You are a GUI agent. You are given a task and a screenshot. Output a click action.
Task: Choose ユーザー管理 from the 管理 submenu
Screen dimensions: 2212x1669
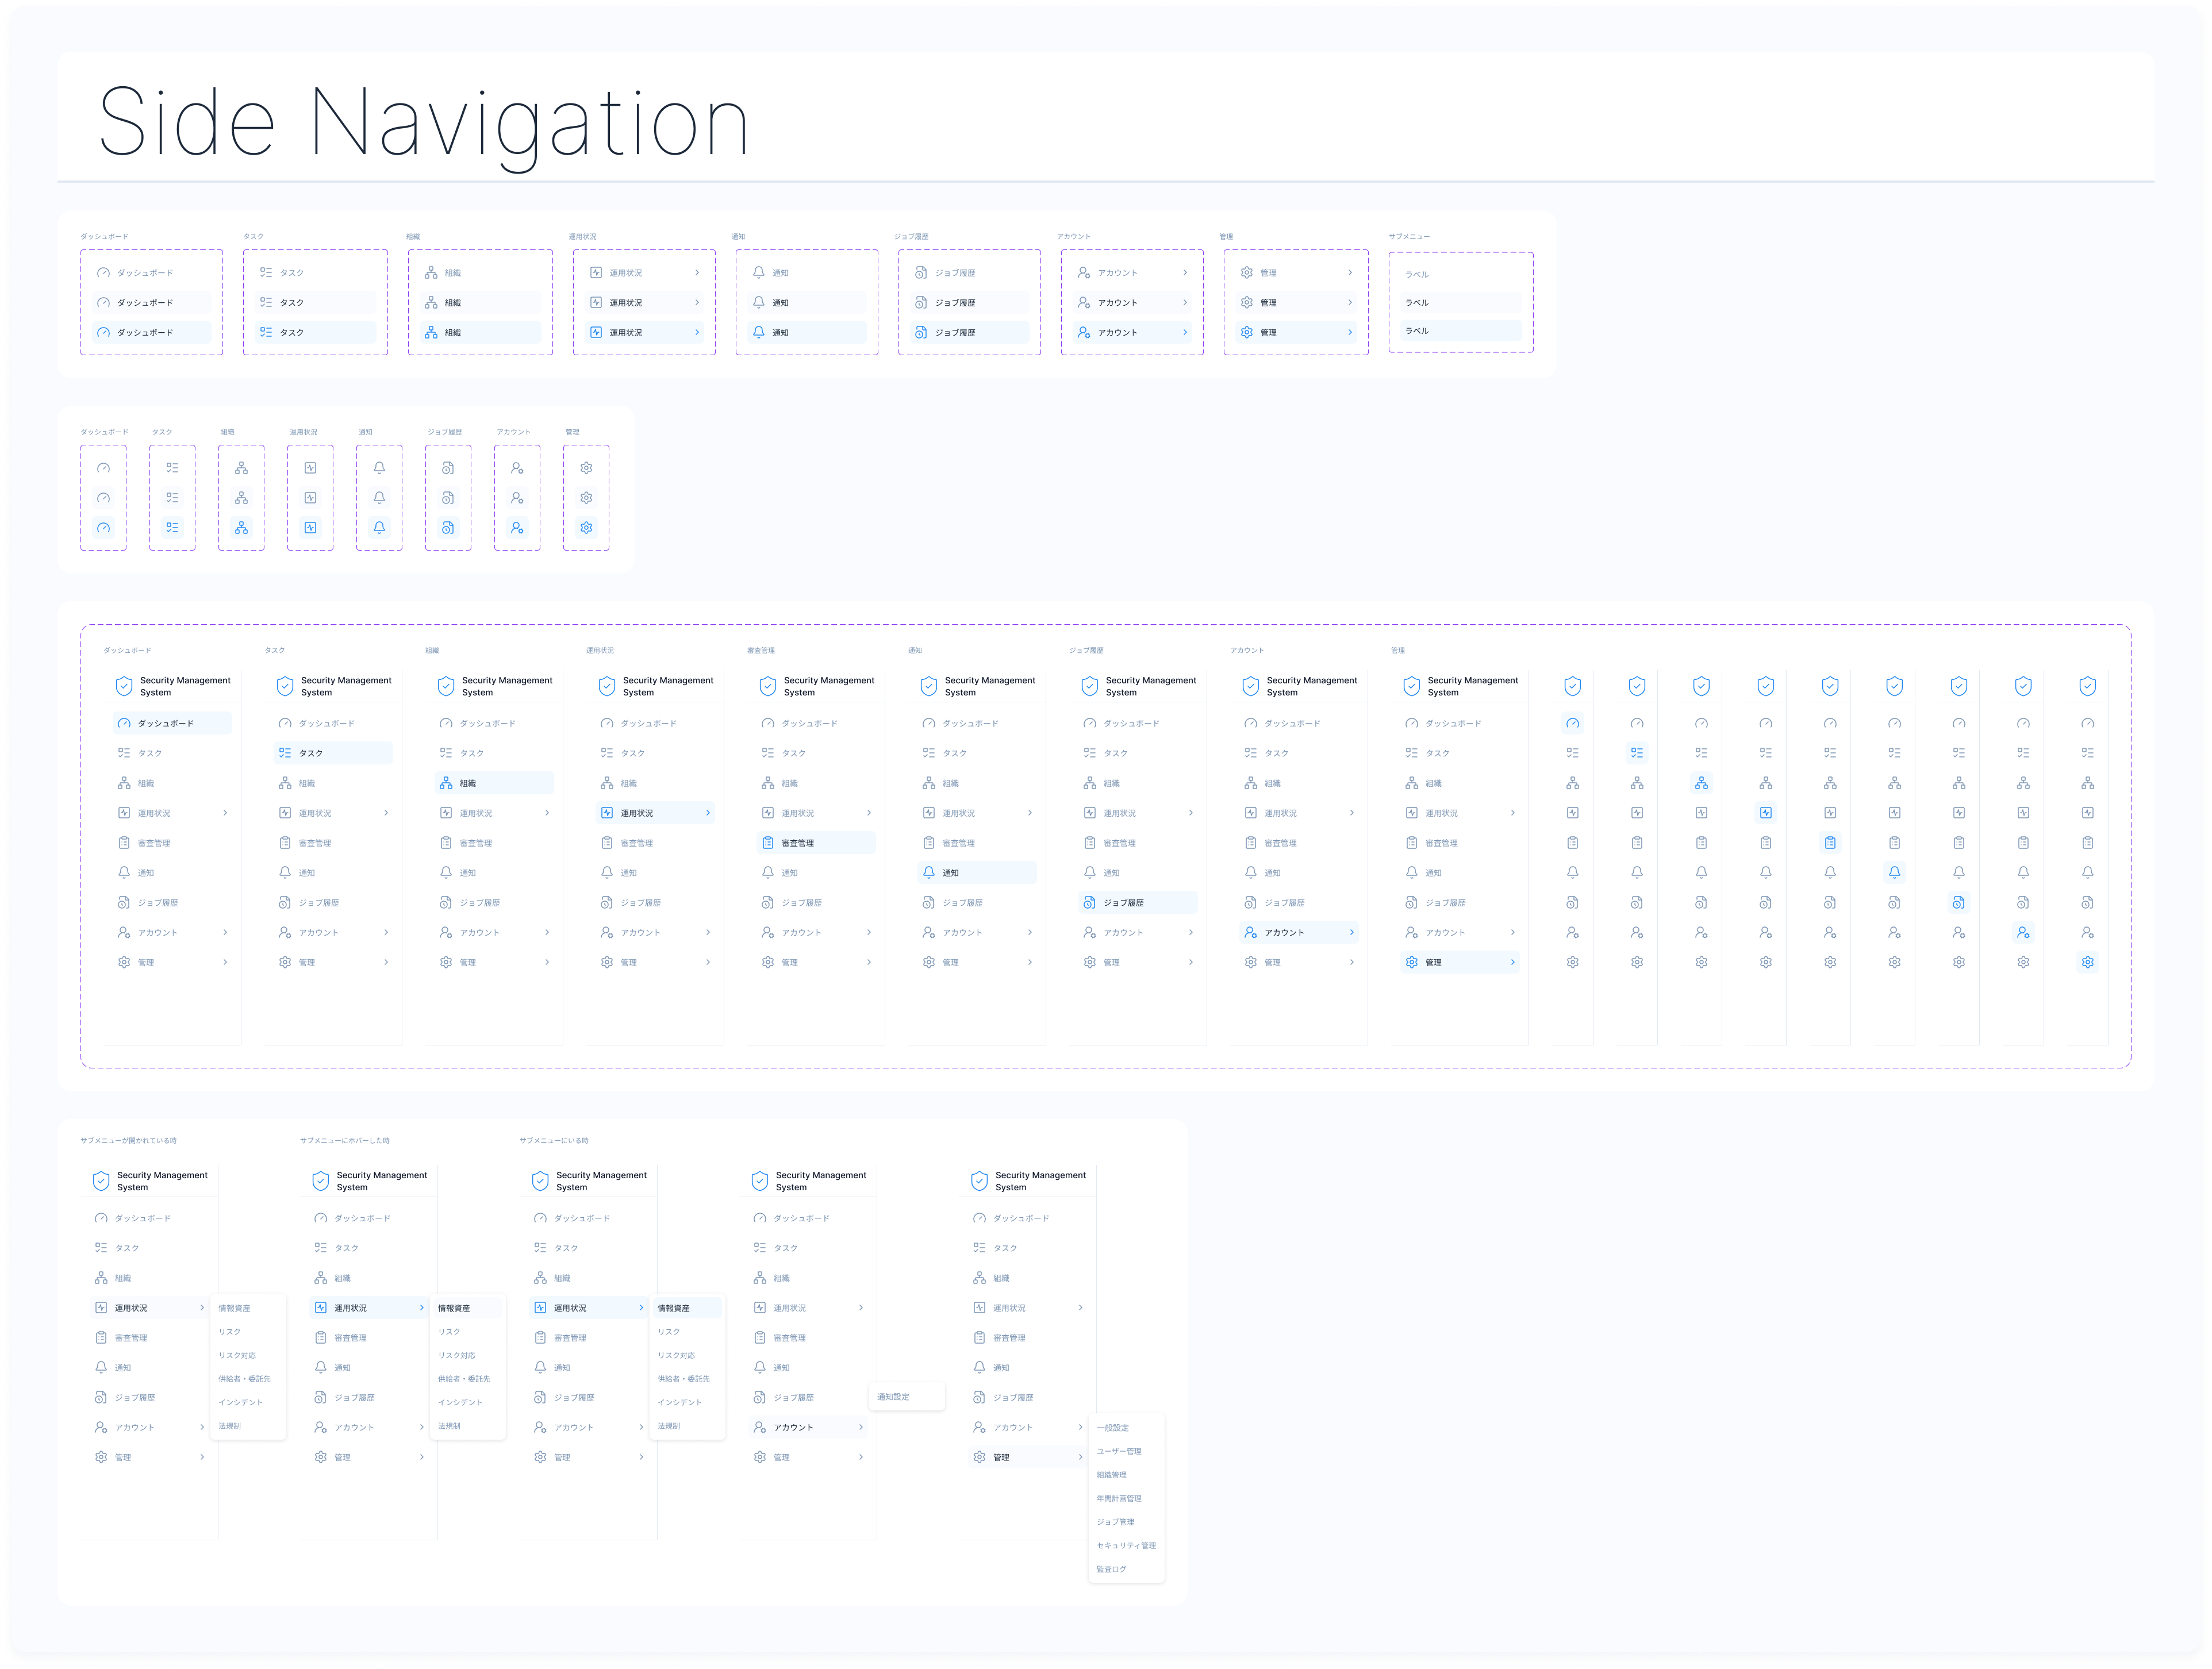[1119, 1451]
